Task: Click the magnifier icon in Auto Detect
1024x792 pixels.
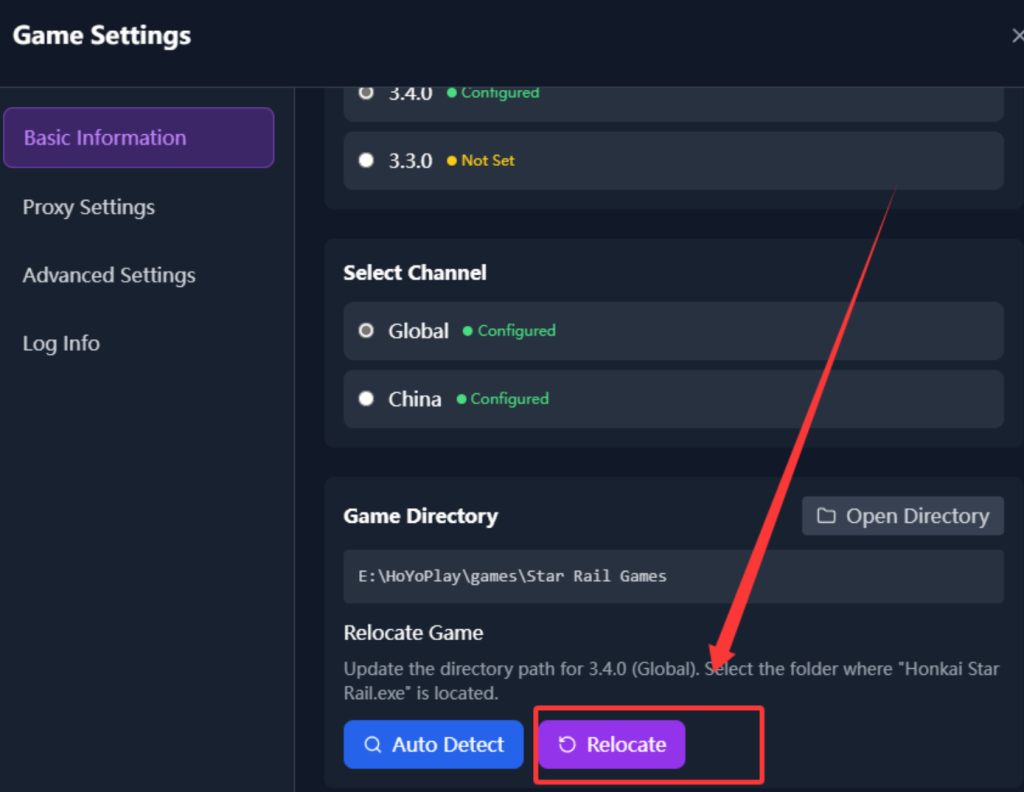Action: tap(373, 745)
